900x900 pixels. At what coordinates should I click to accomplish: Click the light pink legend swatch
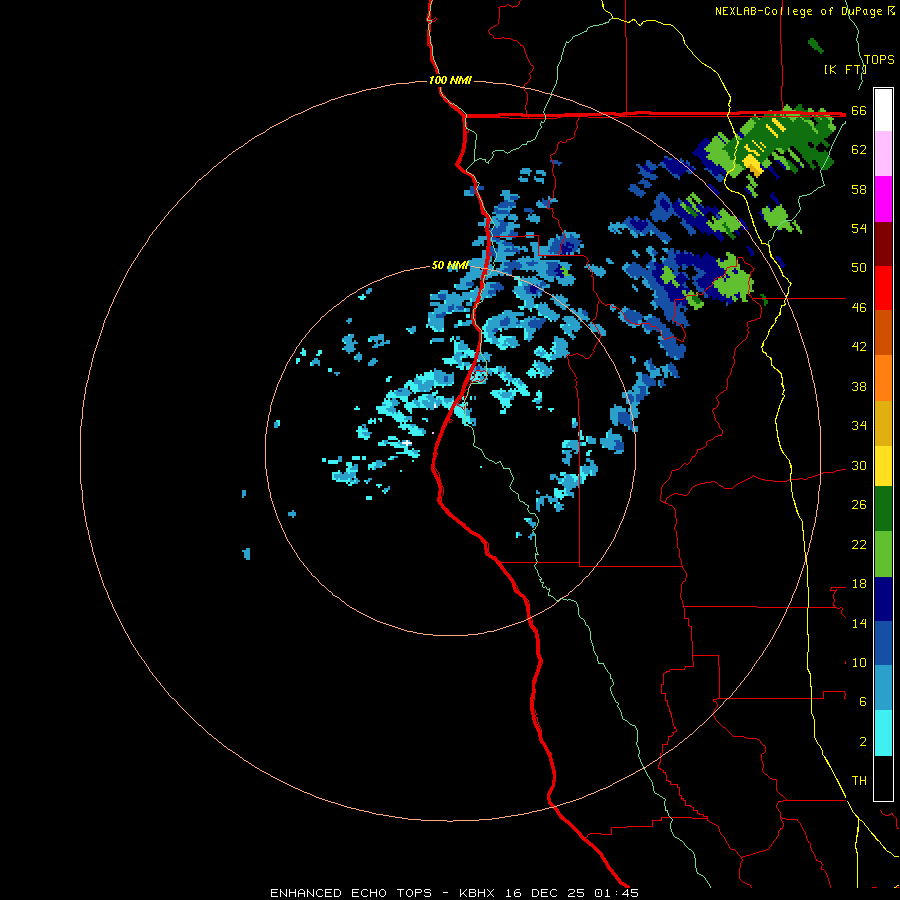click(883, 154)
